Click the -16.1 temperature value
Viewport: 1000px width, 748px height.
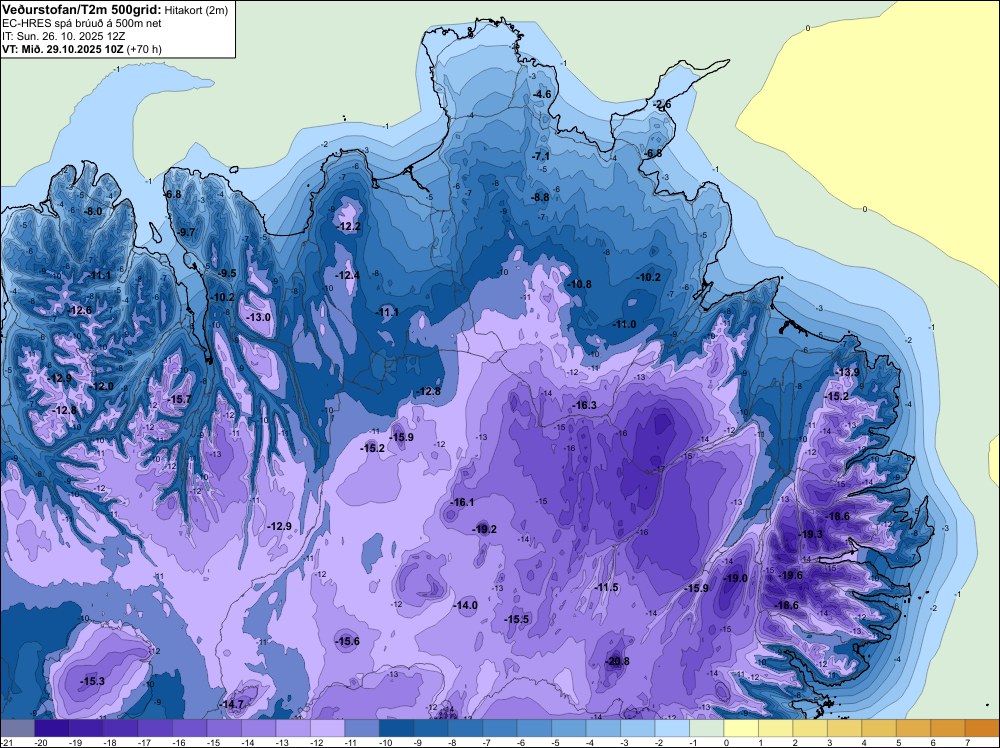click(462, 502)
